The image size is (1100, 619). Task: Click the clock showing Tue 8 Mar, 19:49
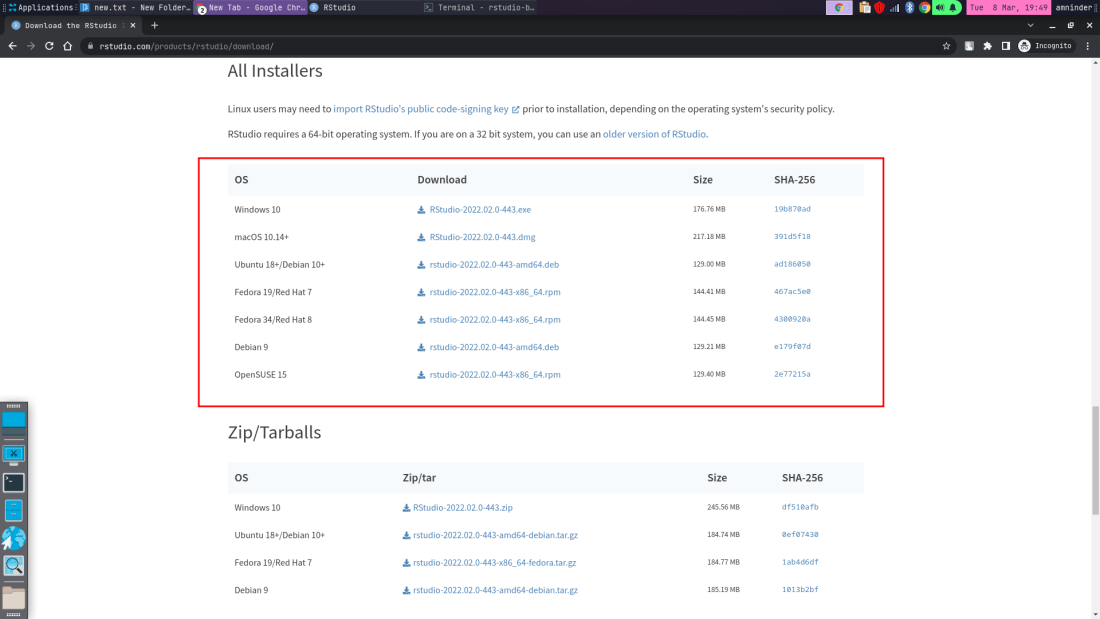tap(1009, 8)
